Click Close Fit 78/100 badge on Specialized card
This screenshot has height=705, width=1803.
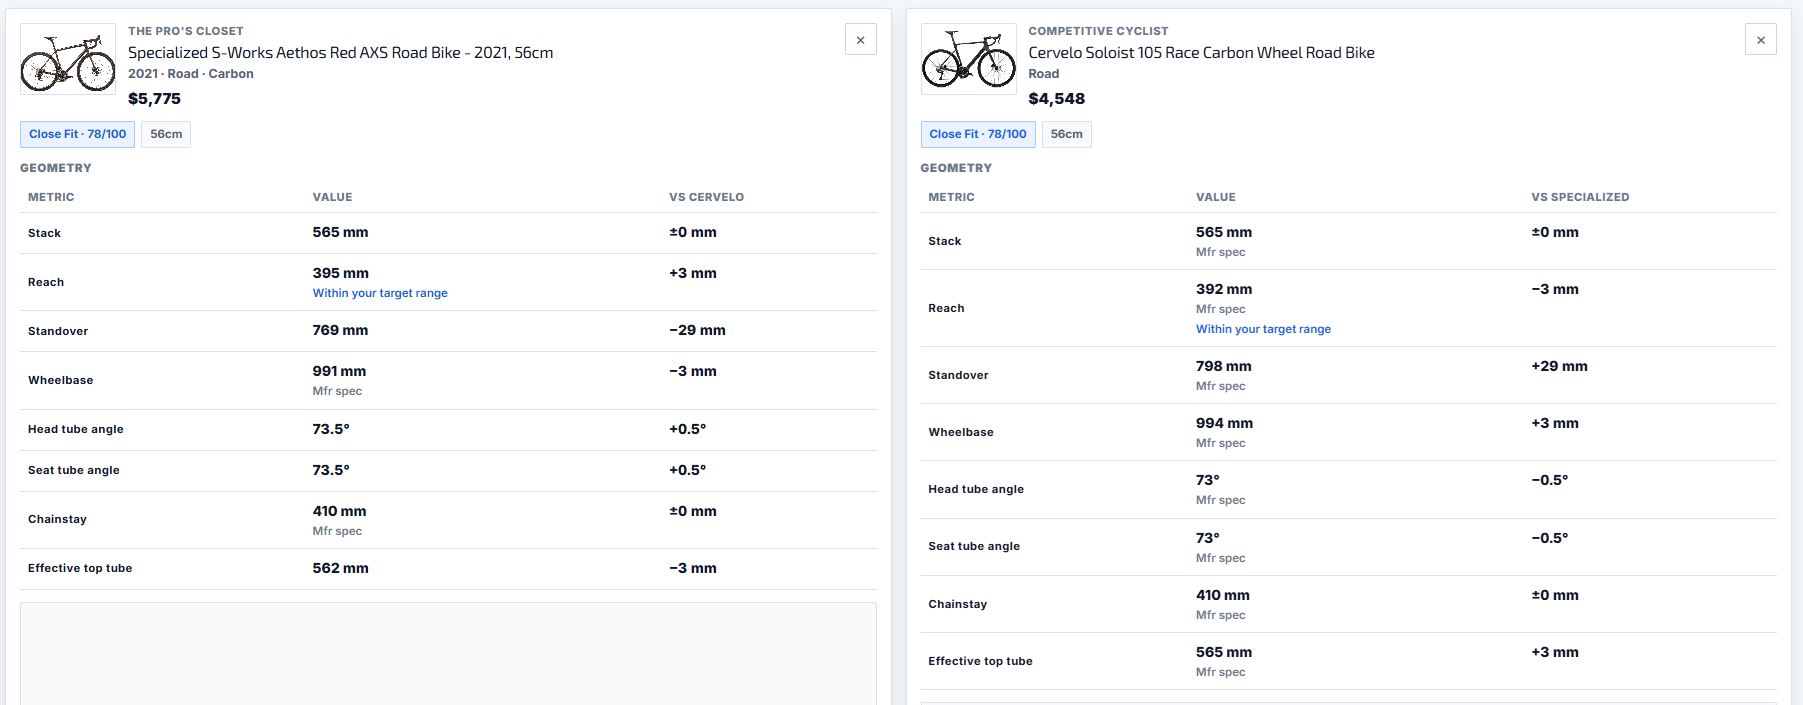pos(77,134)
